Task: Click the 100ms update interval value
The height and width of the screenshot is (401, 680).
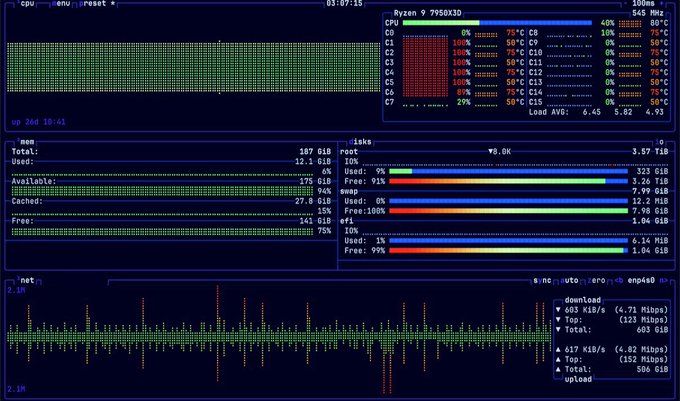Action: point(643,3)
